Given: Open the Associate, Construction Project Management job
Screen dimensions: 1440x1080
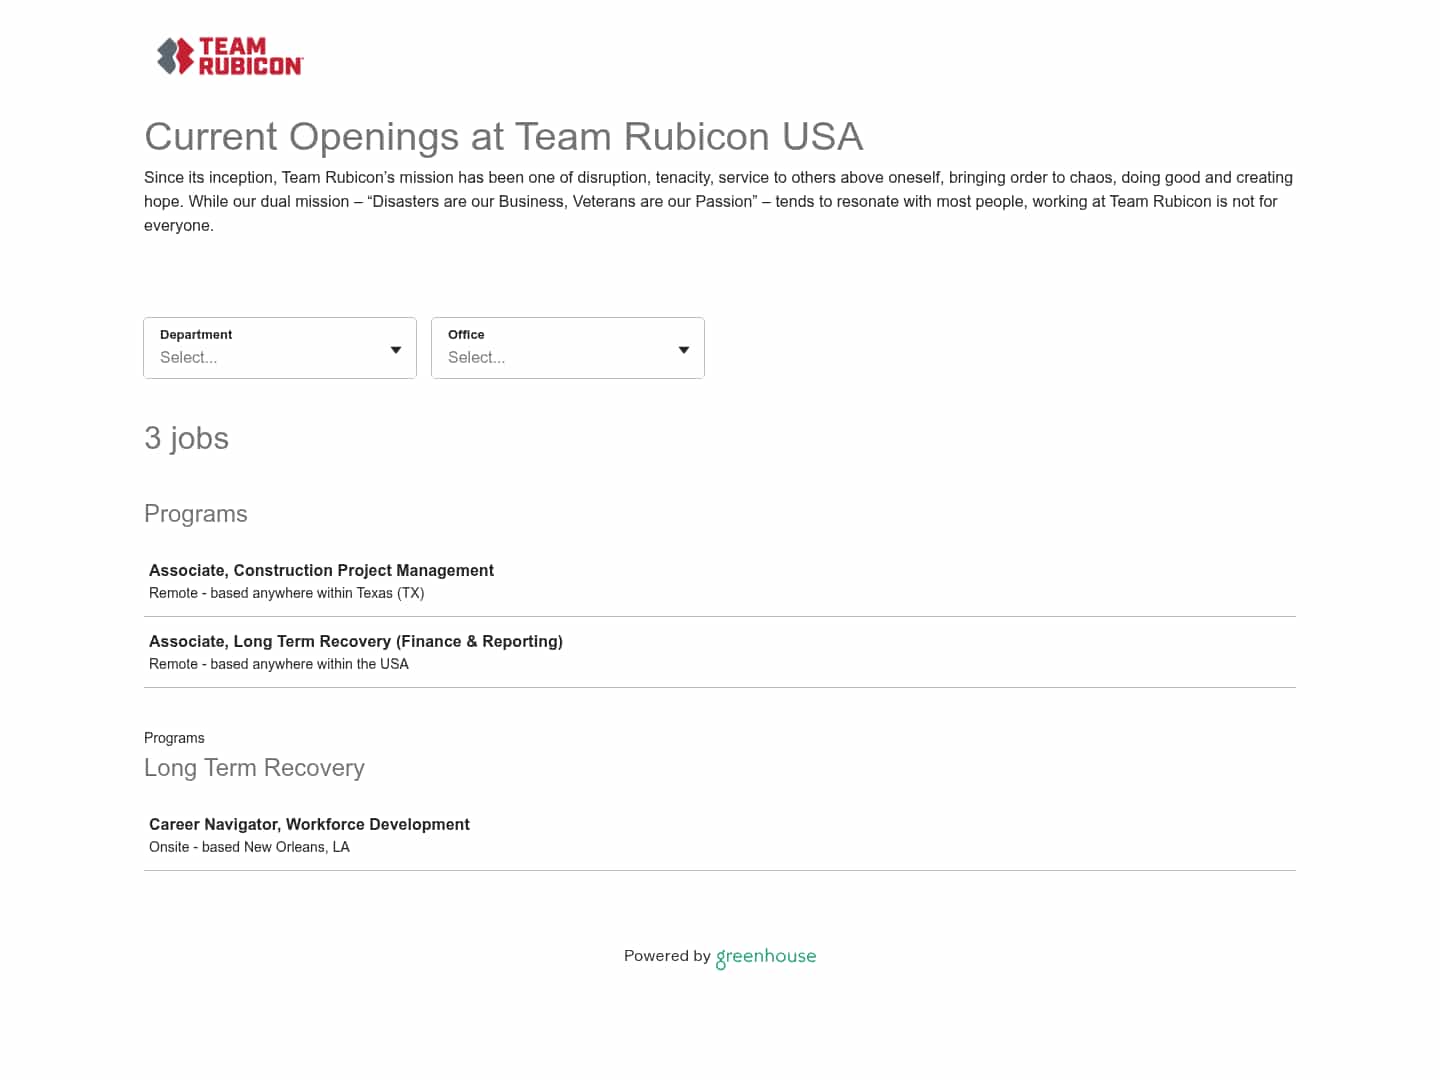Looking at the screenshot, I should tap(321, 570).
